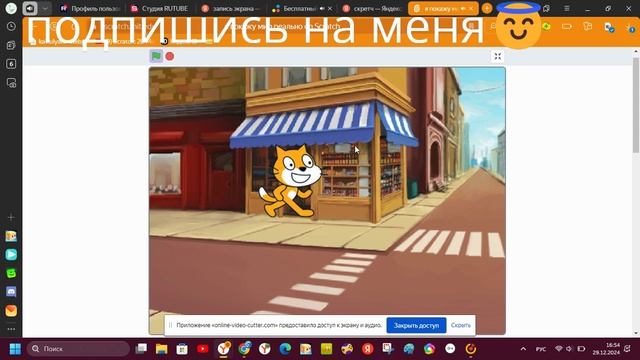Open Microsoft Edge from taskbar

[x=285, y=349]
